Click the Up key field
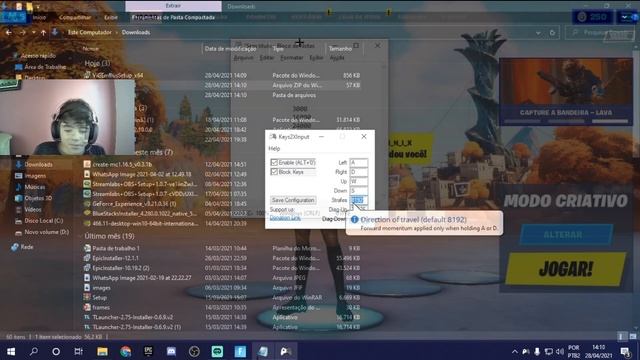The image size is (640, 360). click(x=358, y=181)
